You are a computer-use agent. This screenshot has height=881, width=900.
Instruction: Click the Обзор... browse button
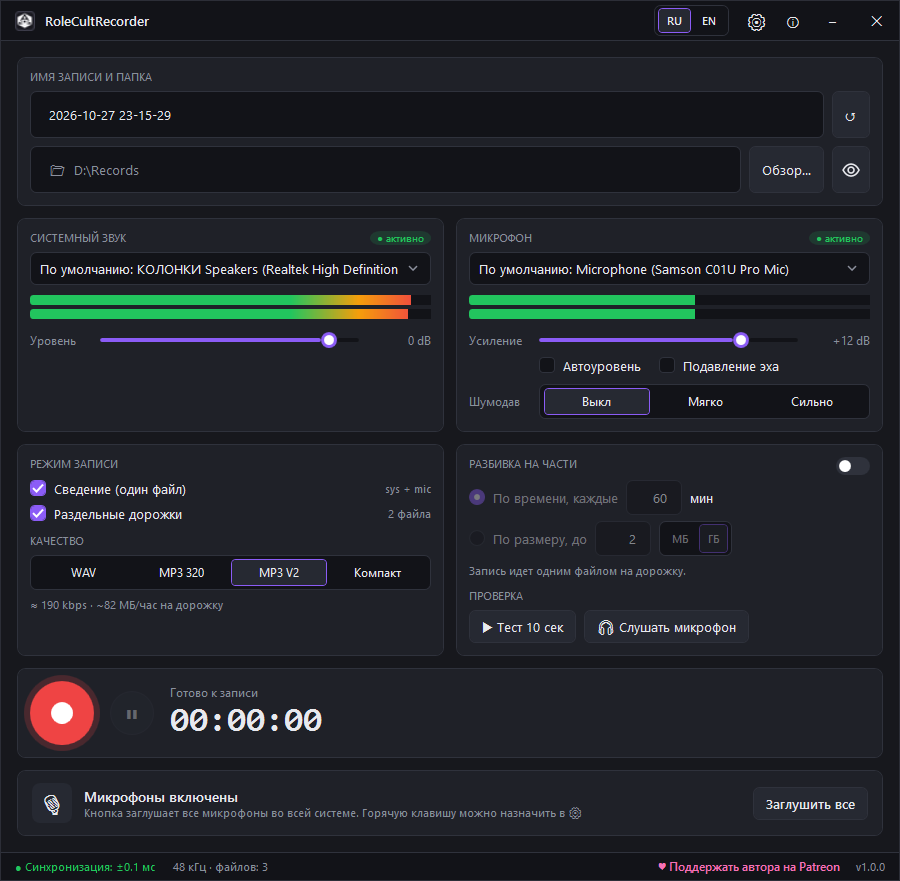[786, 170]
